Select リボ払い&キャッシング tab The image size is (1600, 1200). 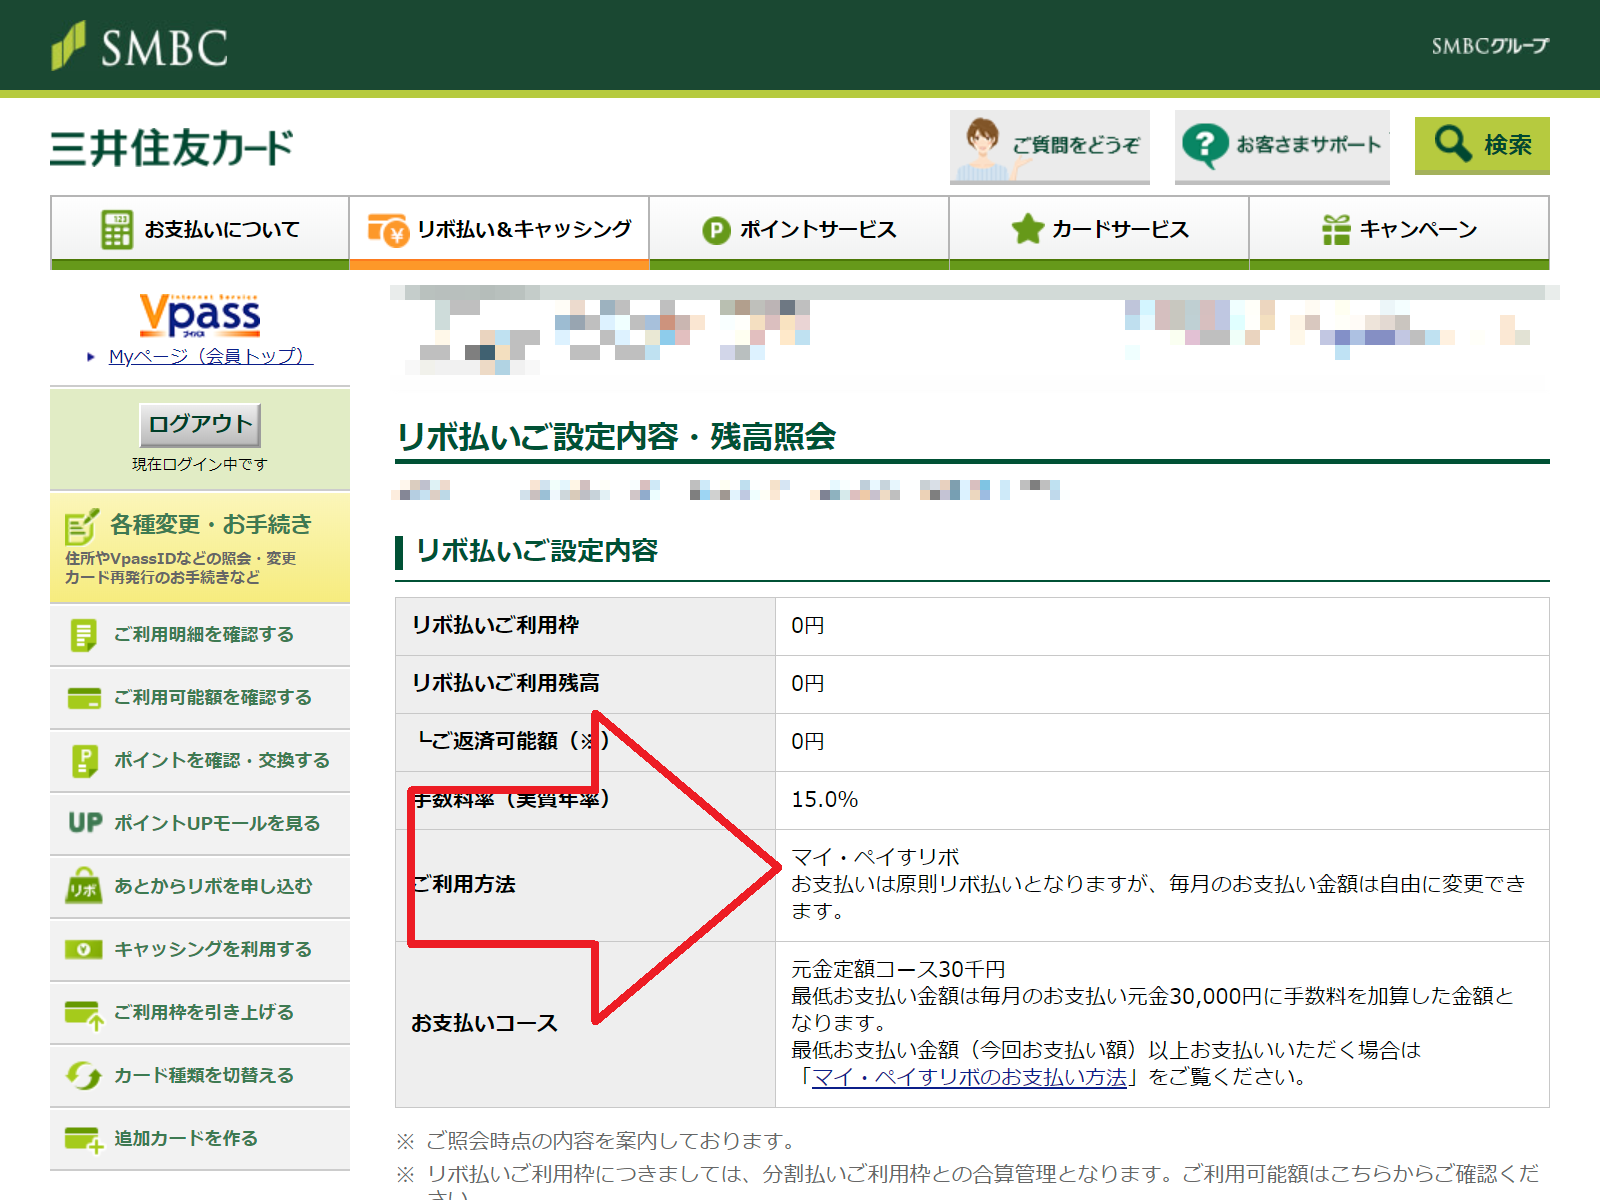click(500, 230)
